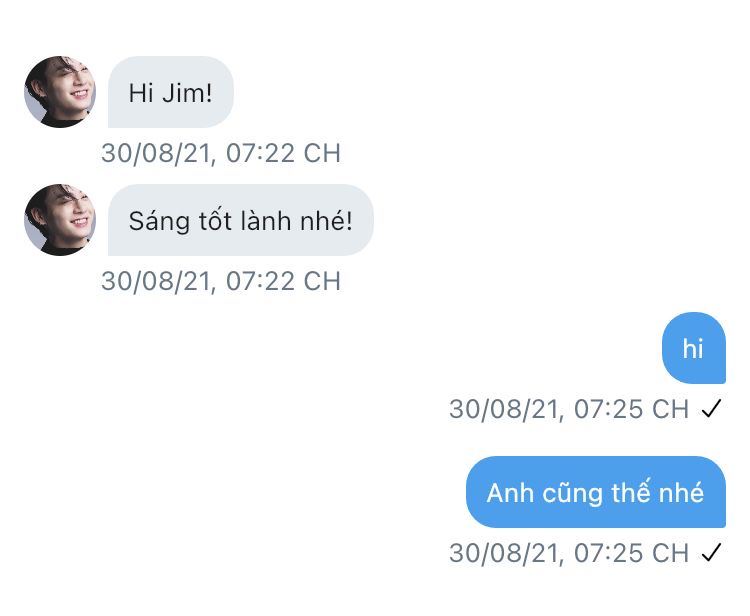Image resolution: width=750 pixels, height=616 pixels.
Task: Click the word "lành" in the received message
Action: (x=262, y=221)
